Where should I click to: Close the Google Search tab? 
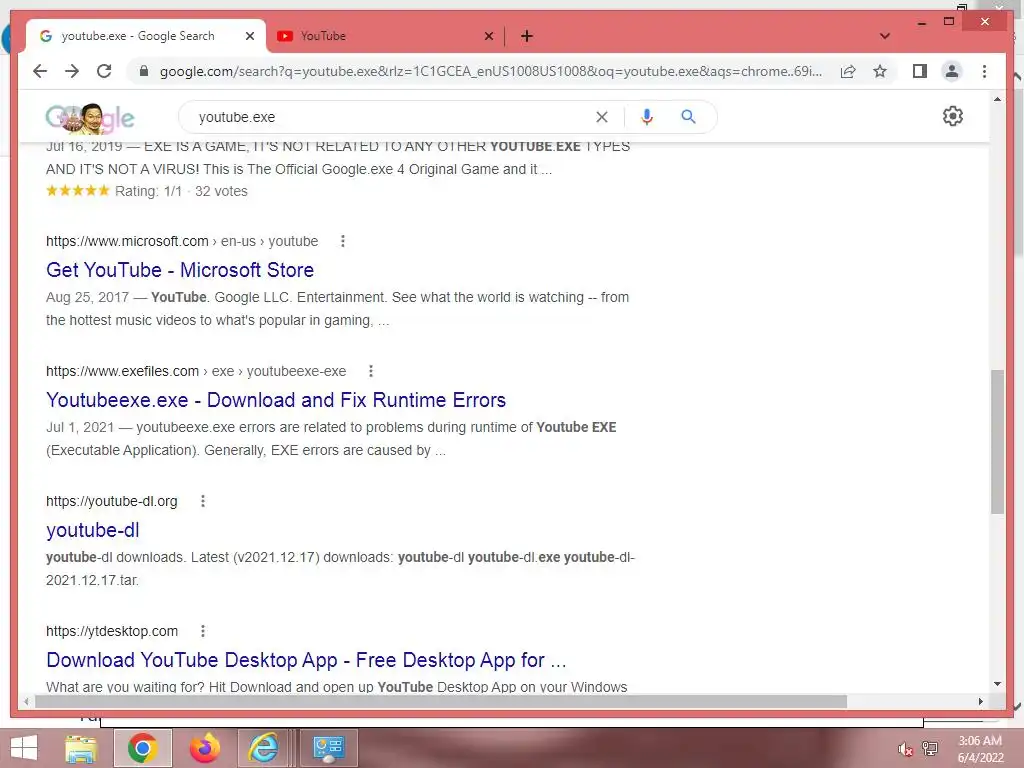click(249, 36)
